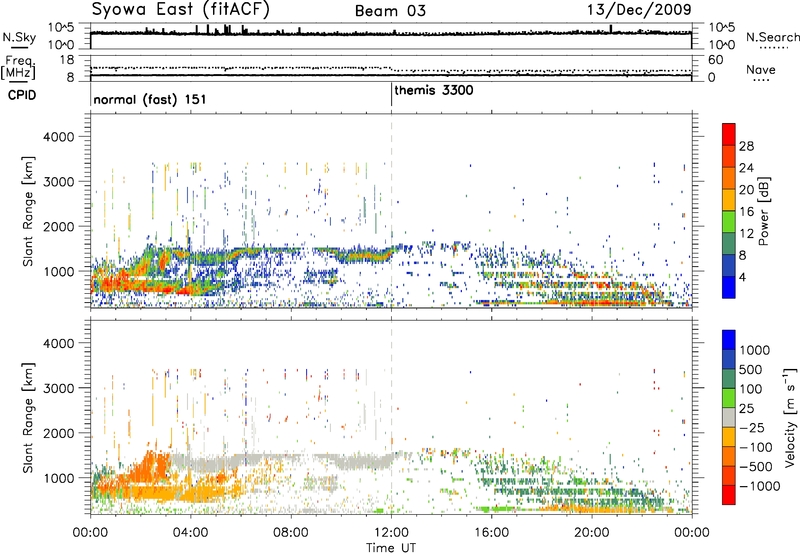Screen dimensions: 800x554
Task: Pick the yellow-orange 16–20 dB Power colorbar segment
Action: (x=729, y=199)
